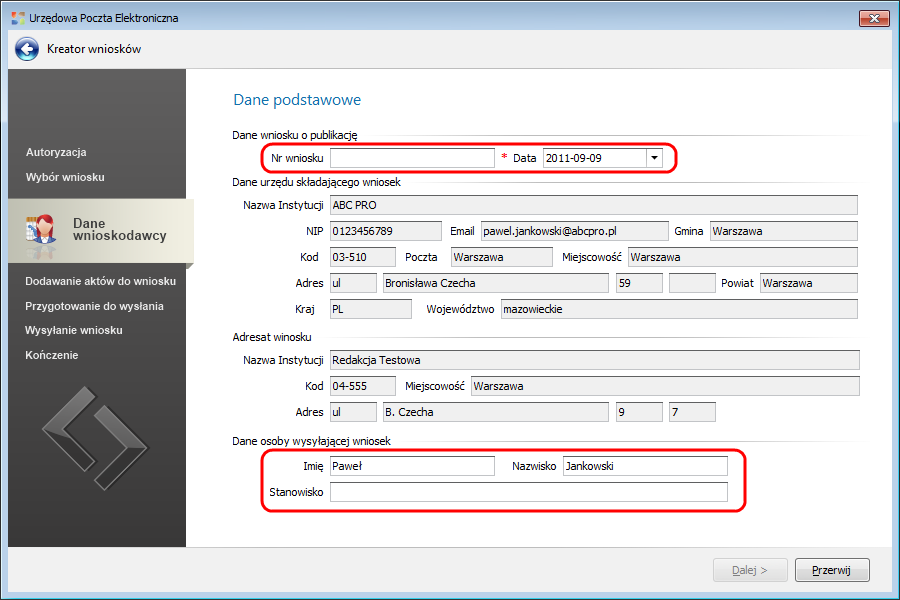This screenshot has height=600, width=900.
Task: Click the Województwo field mazowieckie
Action: coord(679,309)
